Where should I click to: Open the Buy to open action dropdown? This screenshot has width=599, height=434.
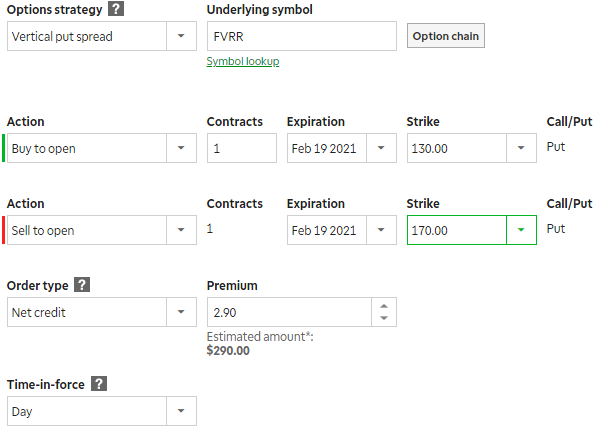[x=181, y=148]
